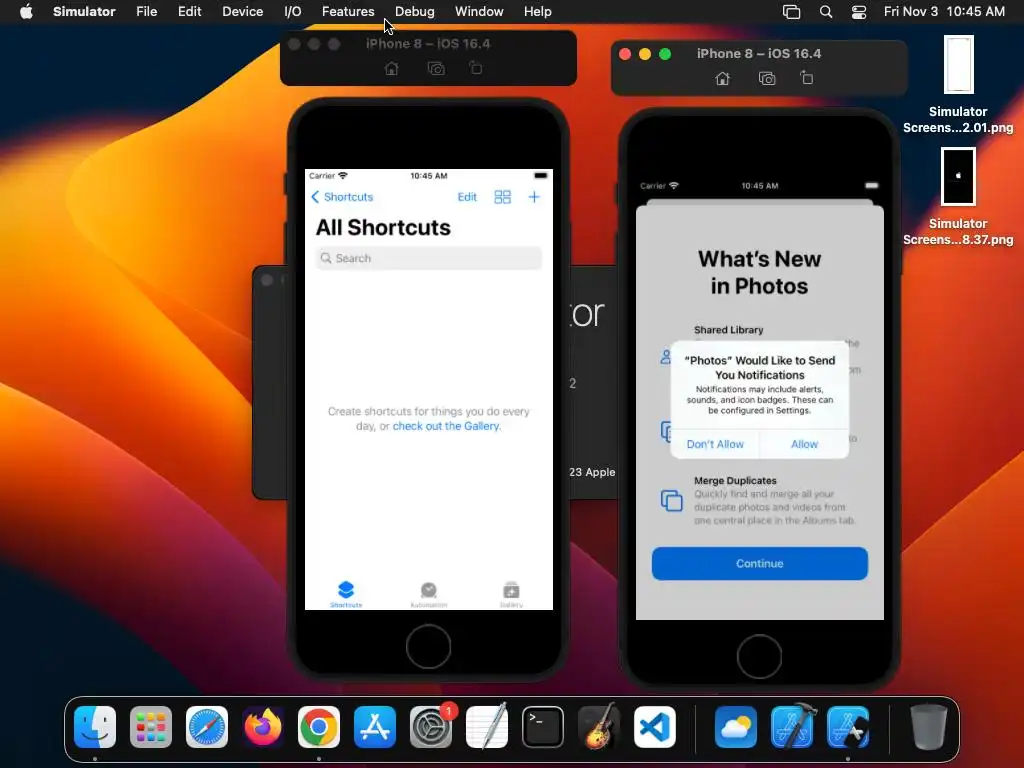Open the Debug menu
This screenshot has height=768, width=1024.
click(415, 12)
